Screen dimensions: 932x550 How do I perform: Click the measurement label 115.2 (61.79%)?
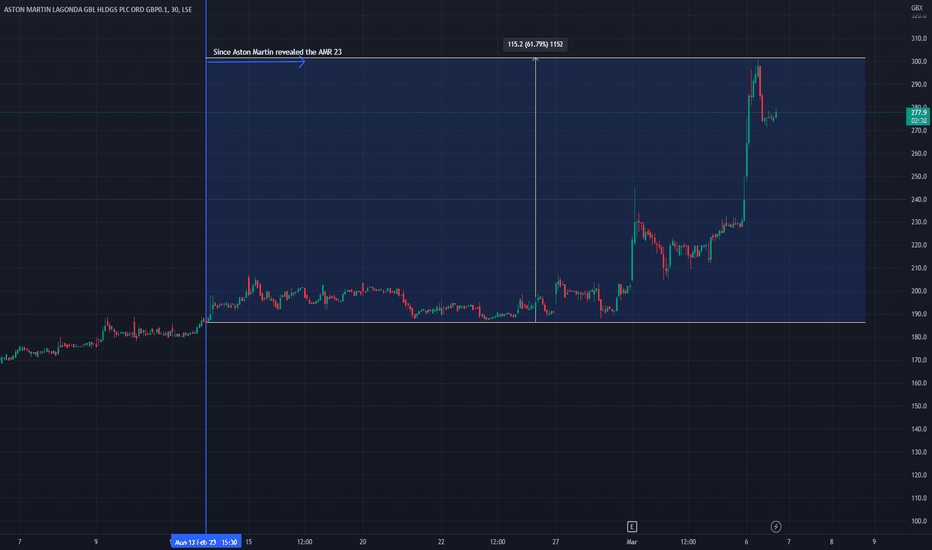[535, 44]
